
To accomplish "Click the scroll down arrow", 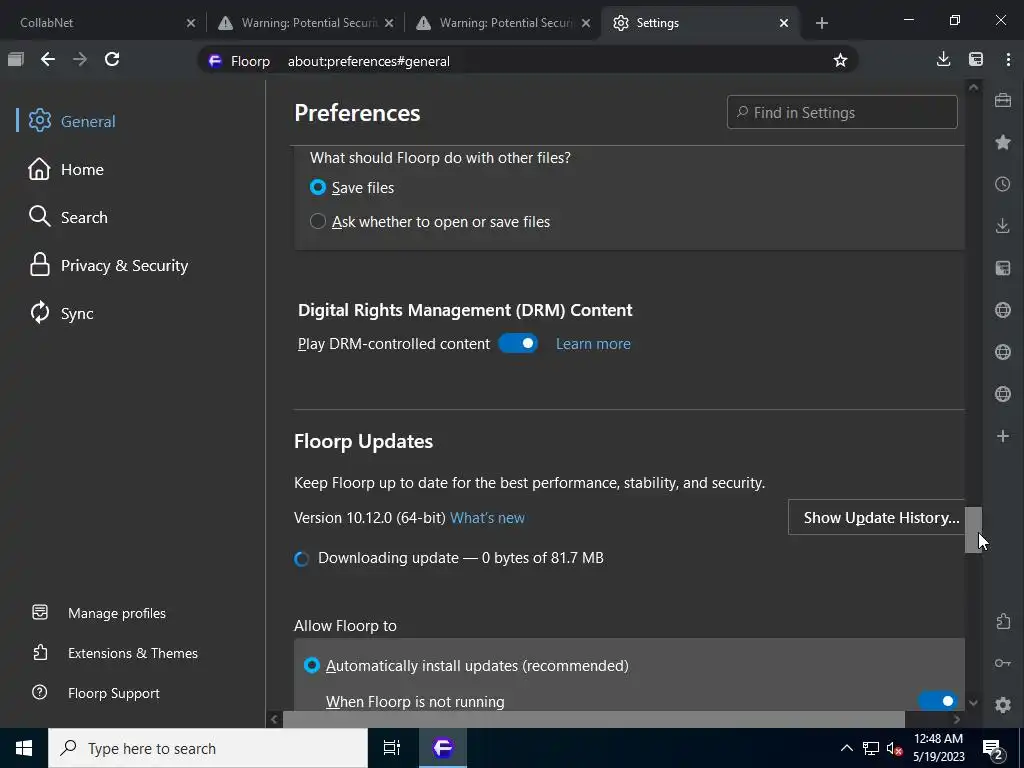I will coord(973,703).
